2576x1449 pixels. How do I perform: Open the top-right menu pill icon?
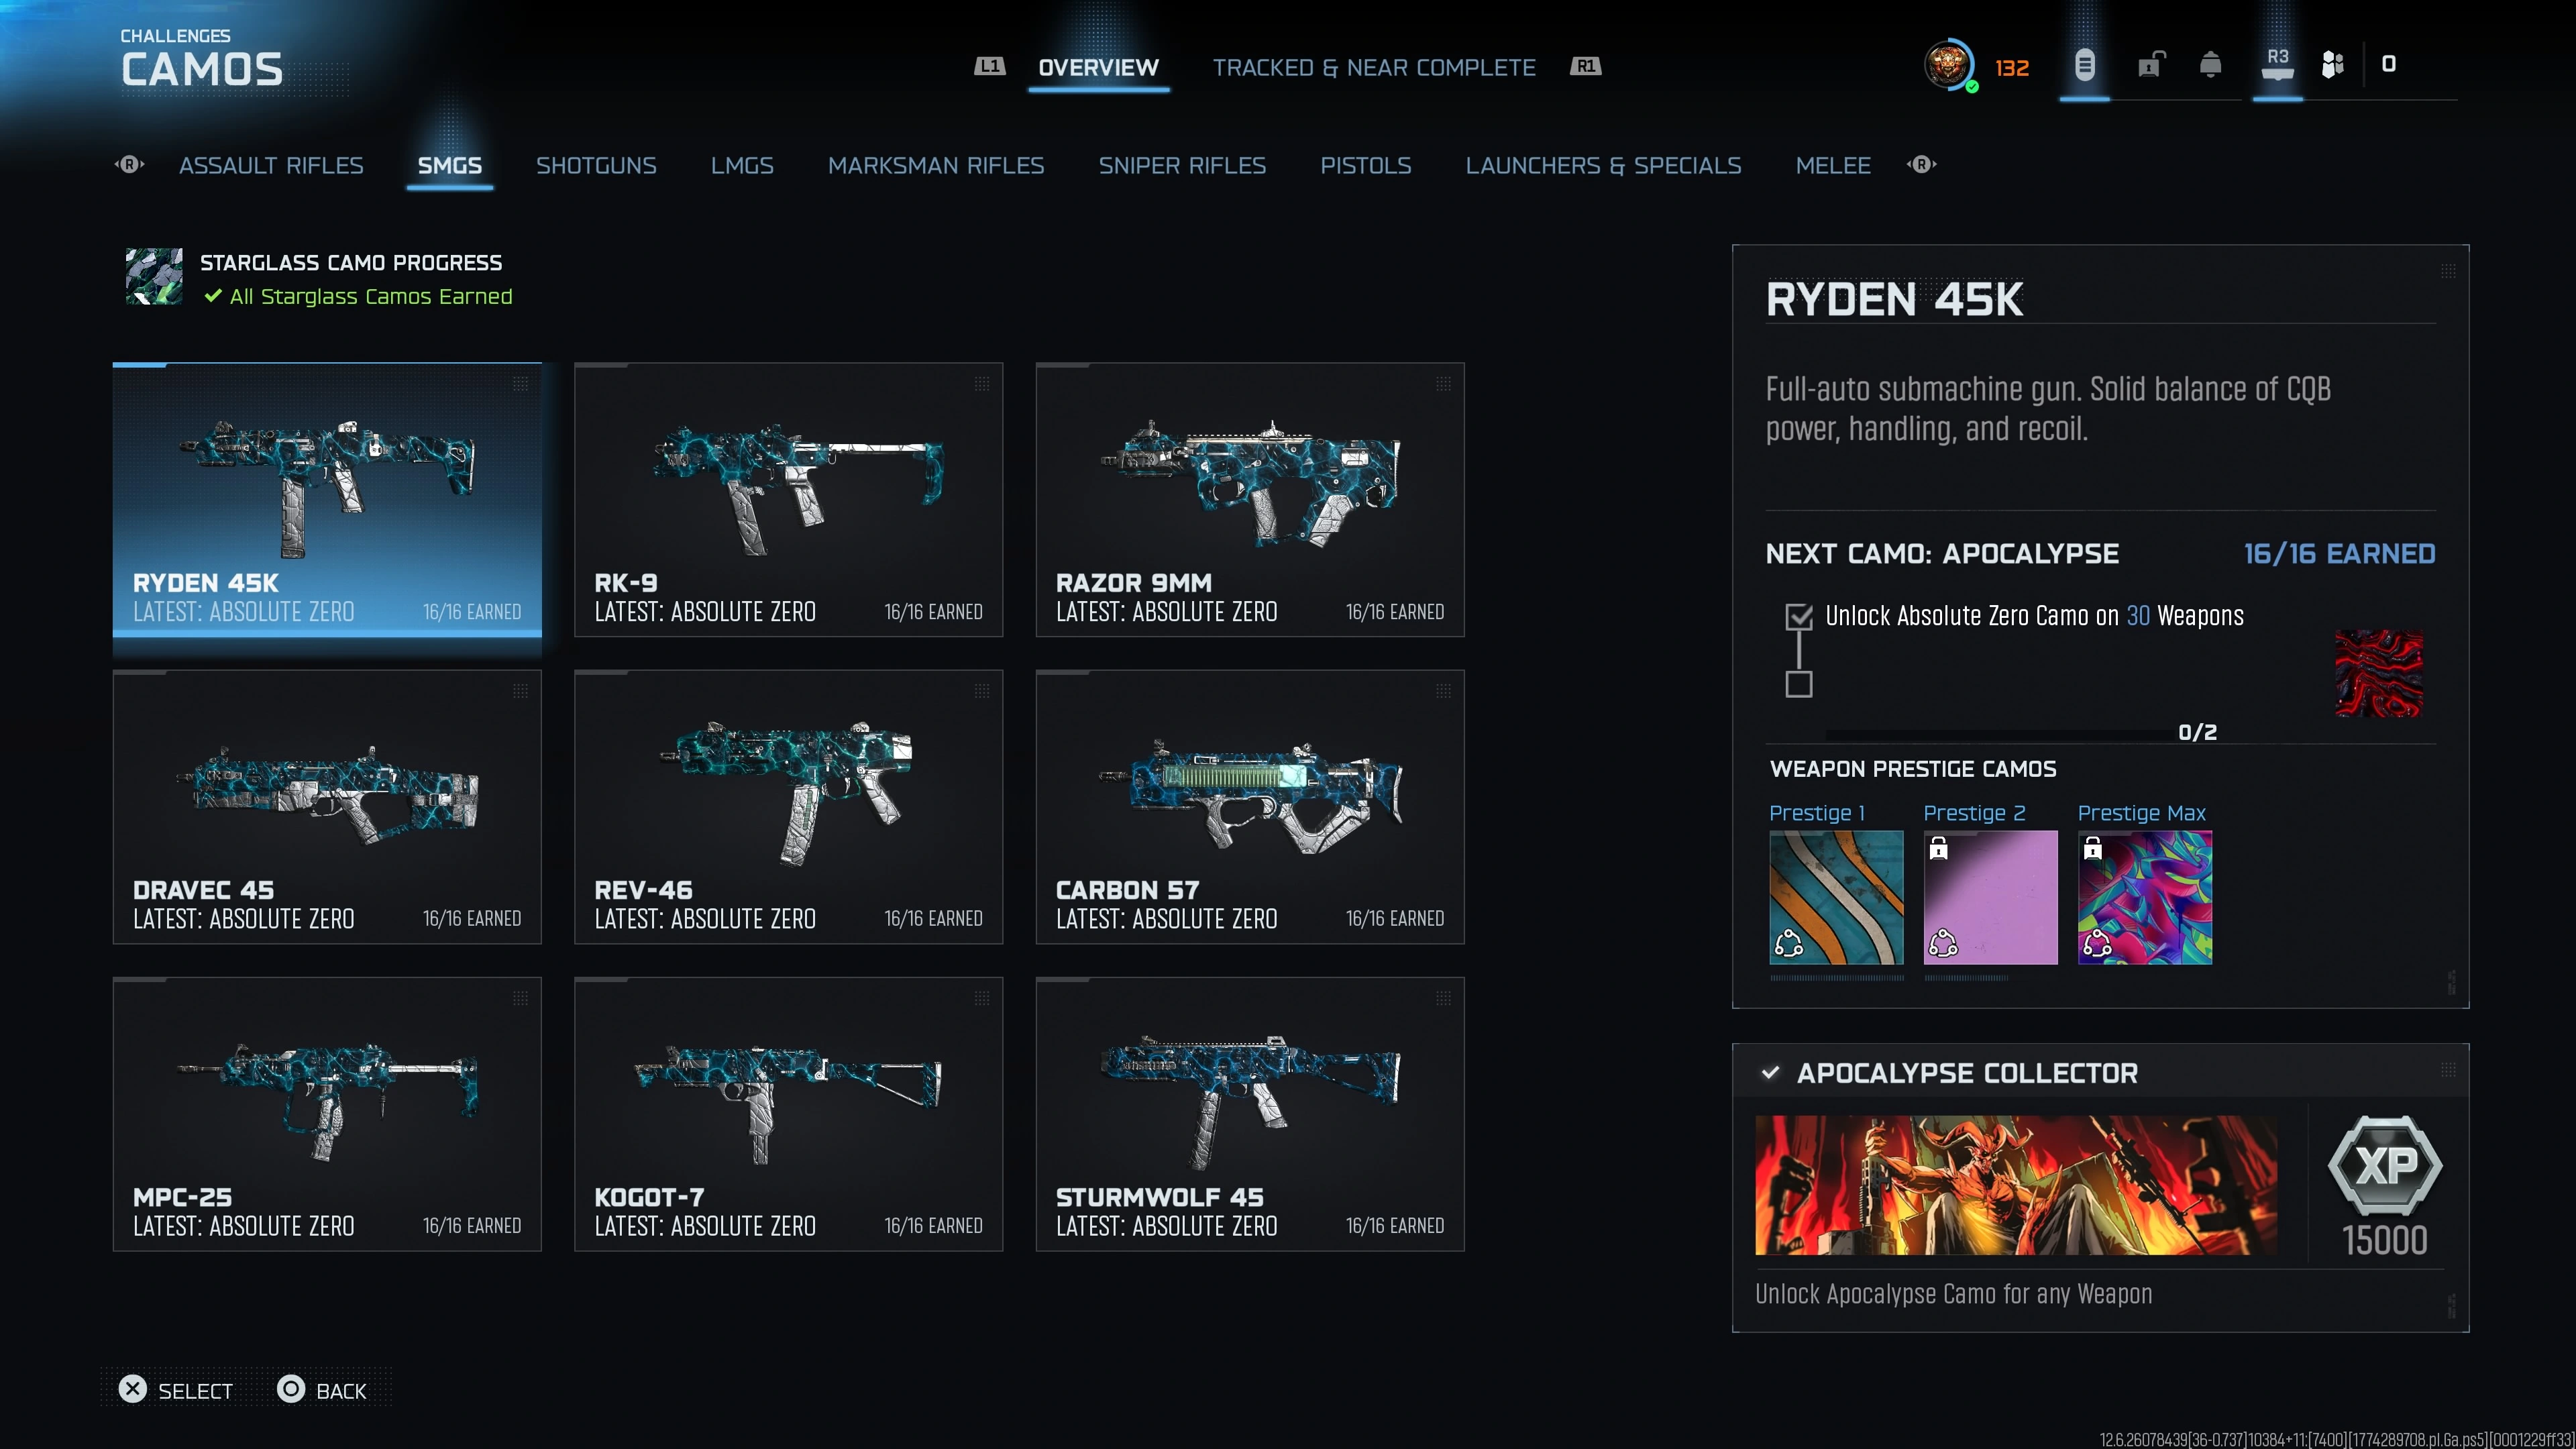coord(2084,66)
